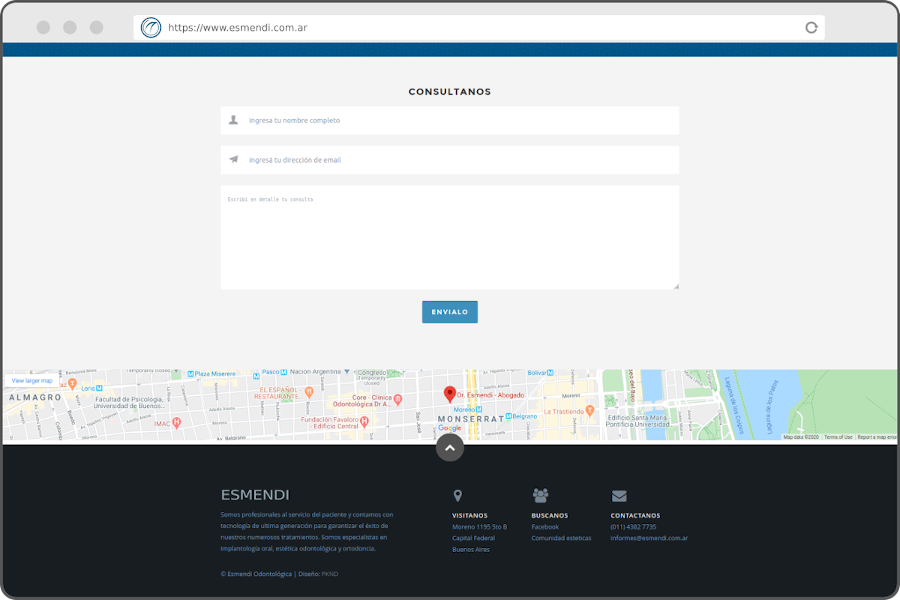The height and width of the screenshot is (600, 900).
Task: Click the group icon above Buscanos
Action: [540, 495]
